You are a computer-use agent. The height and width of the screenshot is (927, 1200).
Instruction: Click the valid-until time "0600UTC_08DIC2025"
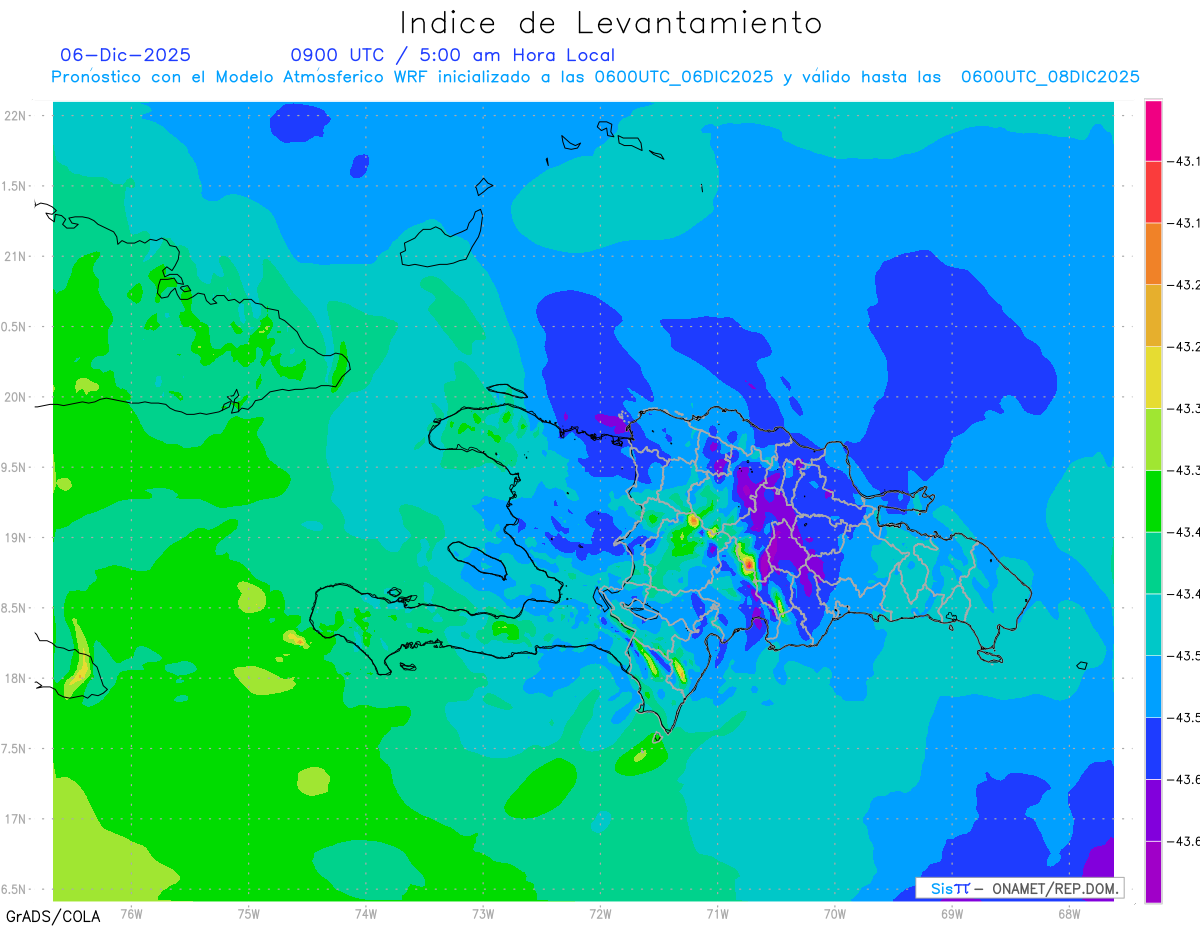click(x=1050, y=77)
